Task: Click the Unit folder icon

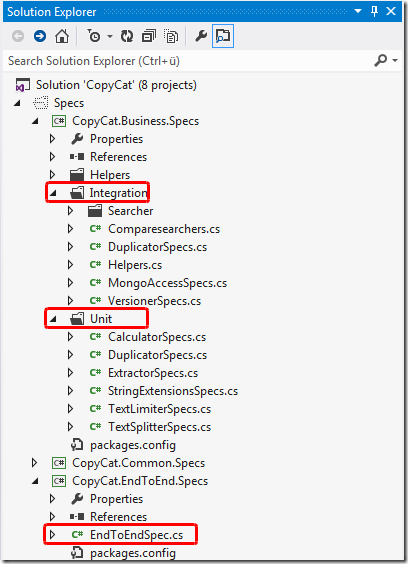Action: [77, 319]
